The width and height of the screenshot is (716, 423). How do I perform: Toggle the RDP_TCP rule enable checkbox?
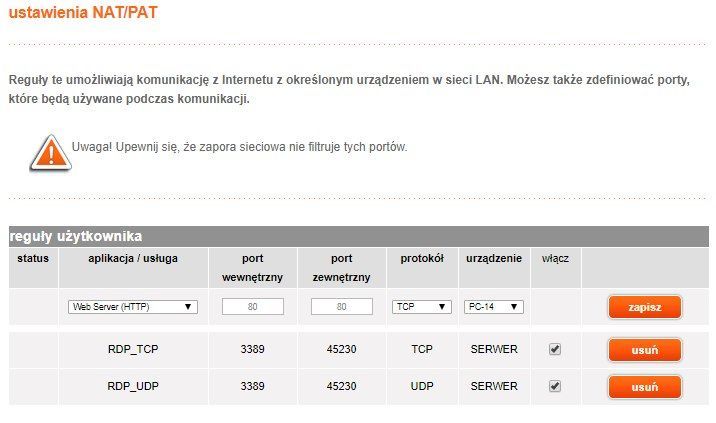555,350
